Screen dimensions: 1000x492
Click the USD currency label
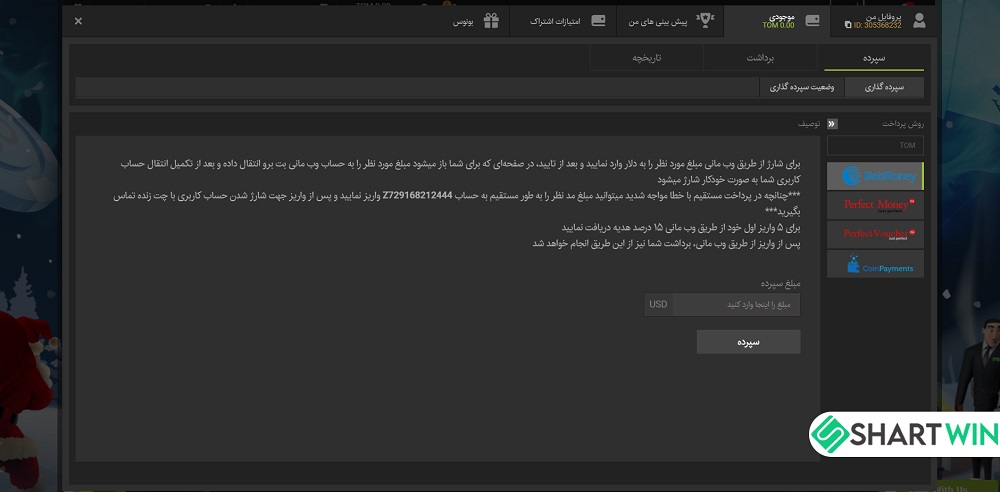(658, 304)
